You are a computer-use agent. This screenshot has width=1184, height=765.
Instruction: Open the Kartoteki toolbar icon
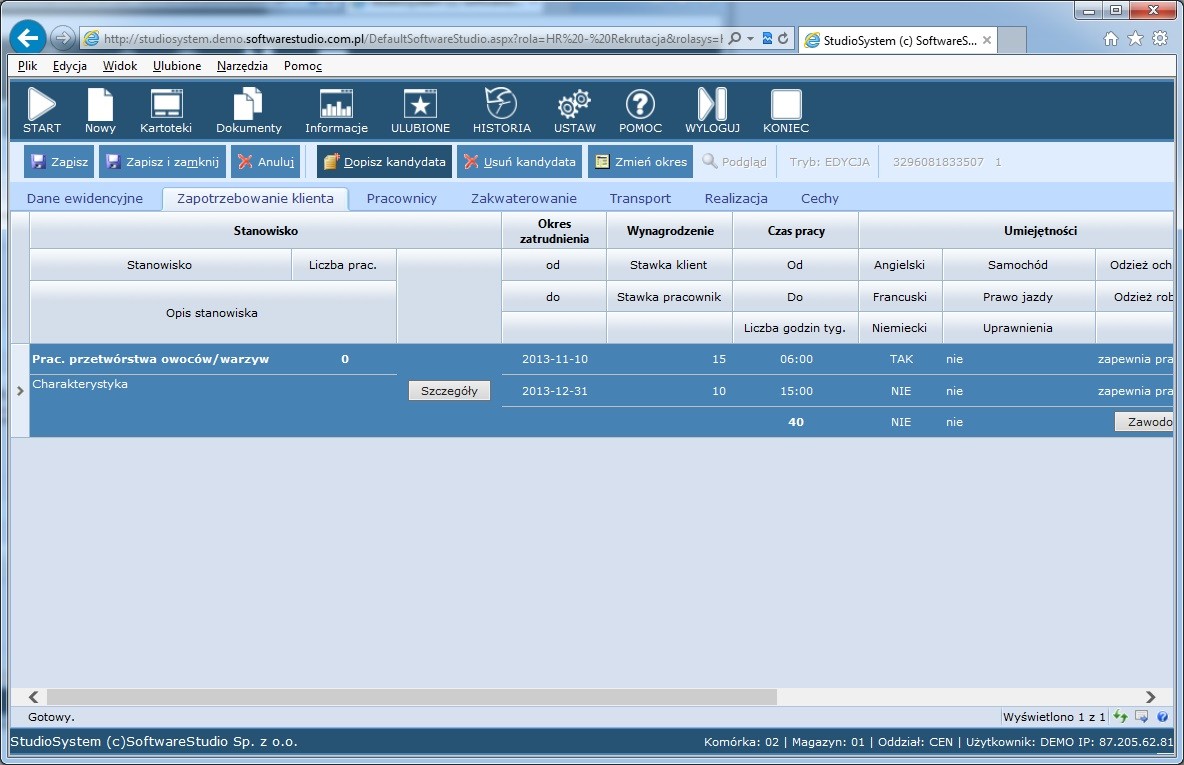(x=166, y=110)
